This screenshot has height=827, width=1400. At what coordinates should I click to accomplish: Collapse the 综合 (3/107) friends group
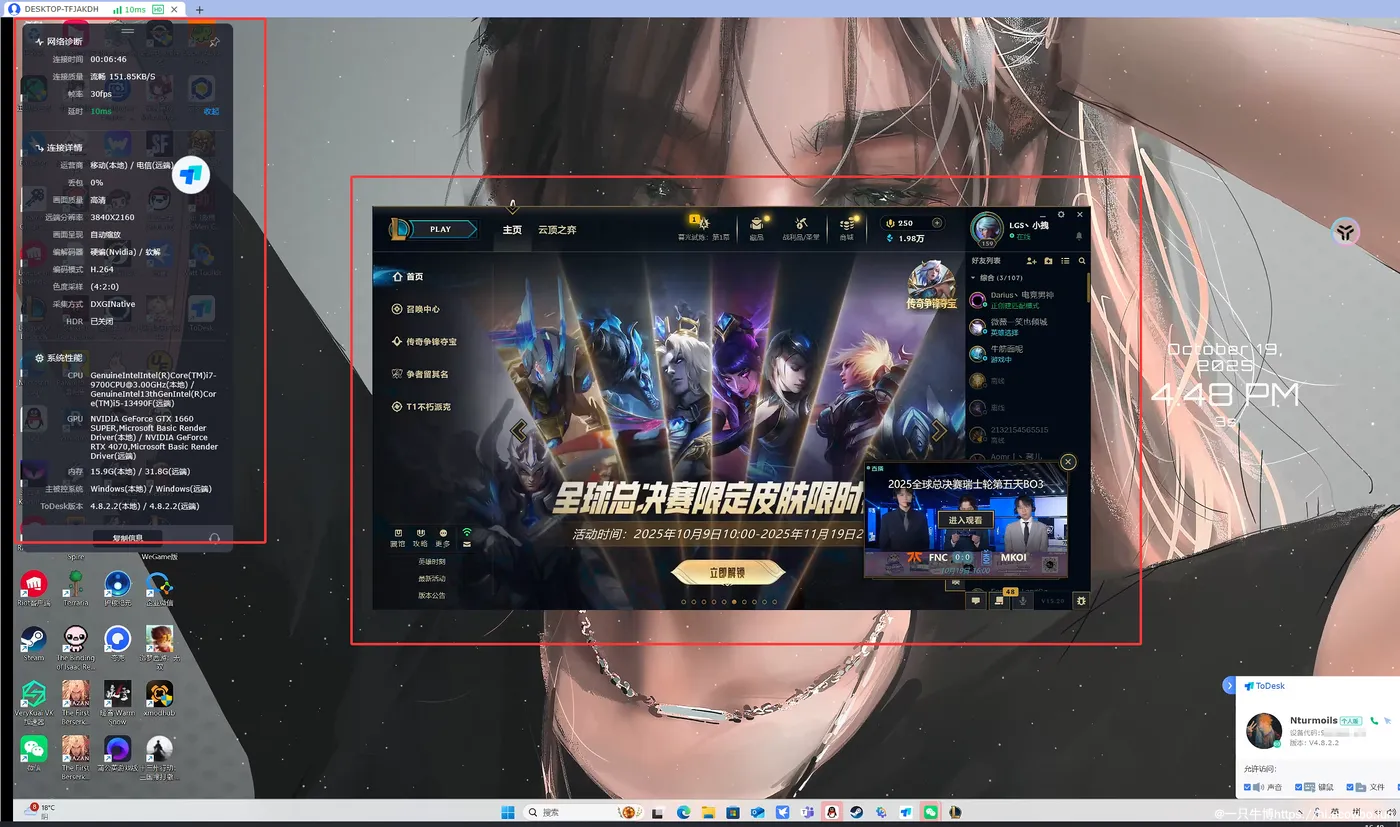click(973, 276)
